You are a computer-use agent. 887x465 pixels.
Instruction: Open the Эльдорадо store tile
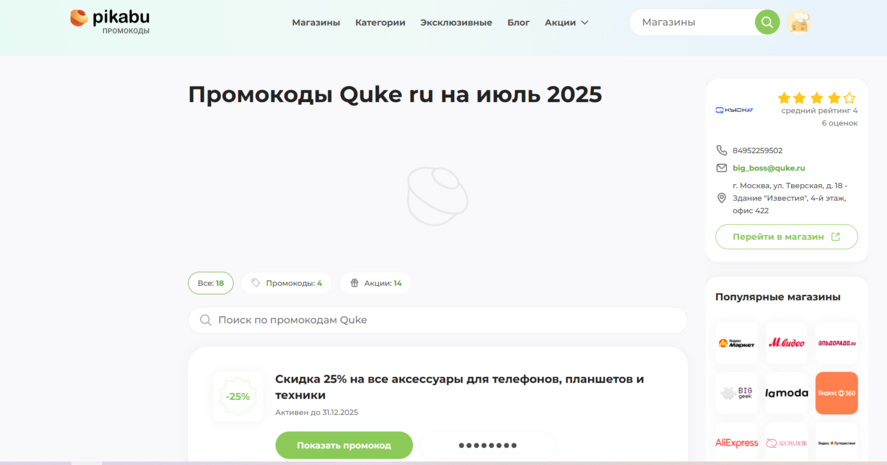point(837,343)
